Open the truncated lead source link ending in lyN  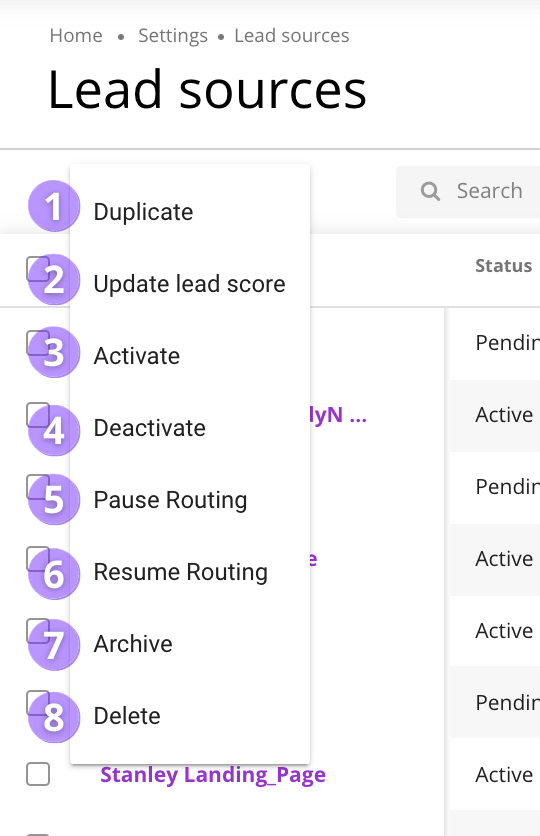point(337,415)
